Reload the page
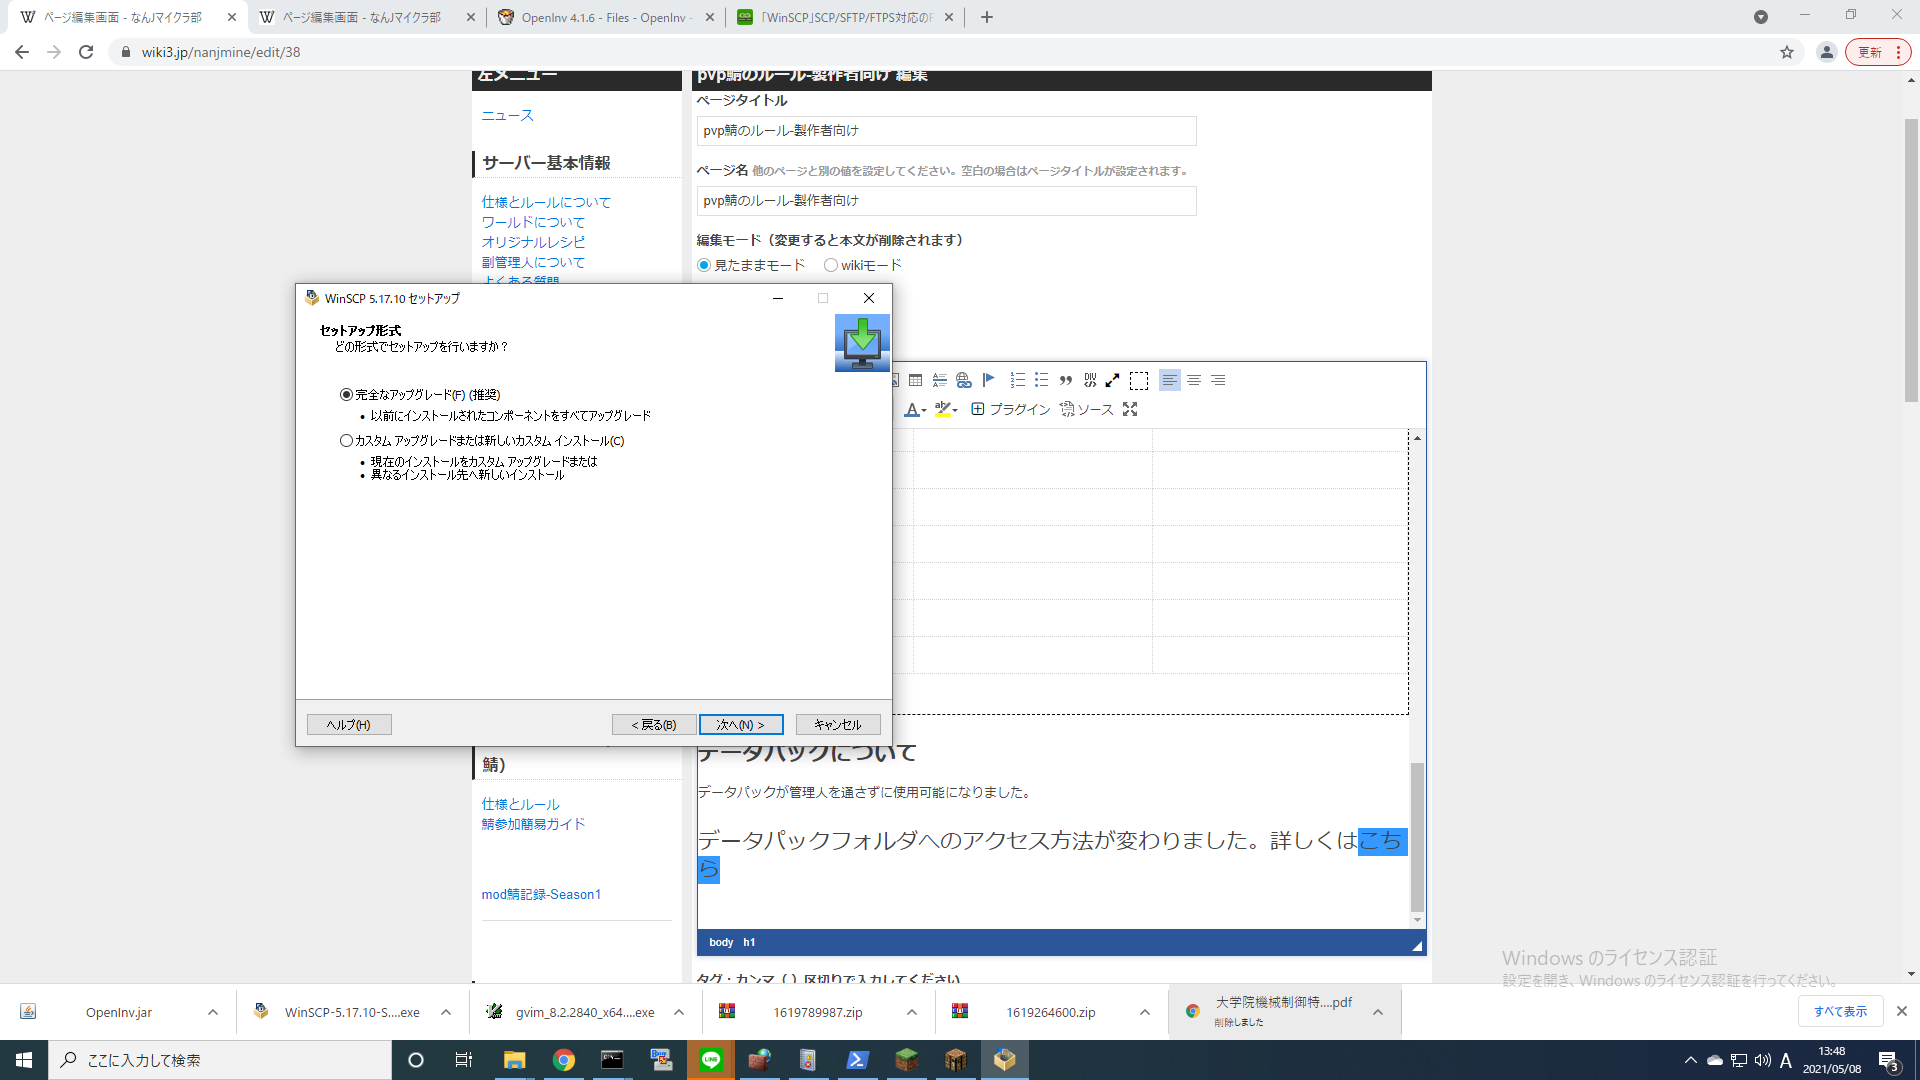This screenshot has width=1920, height=1080. 86,52
